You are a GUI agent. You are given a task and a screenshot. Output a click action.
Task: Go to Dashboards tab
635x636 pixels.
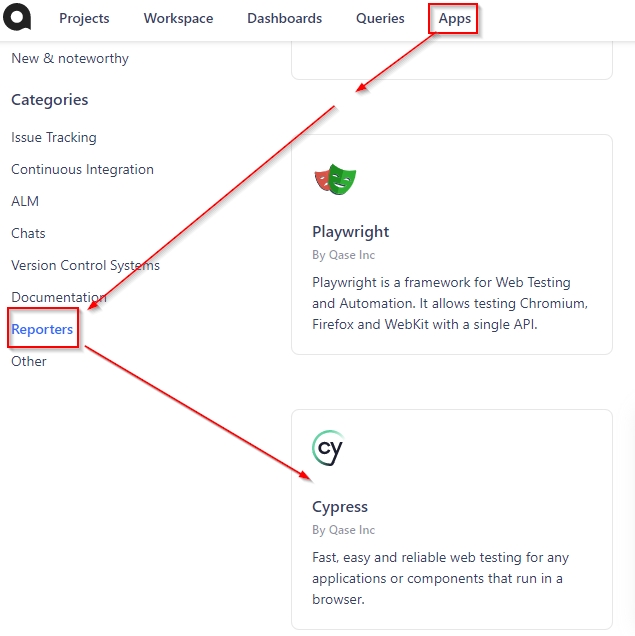tap(284, 18)
